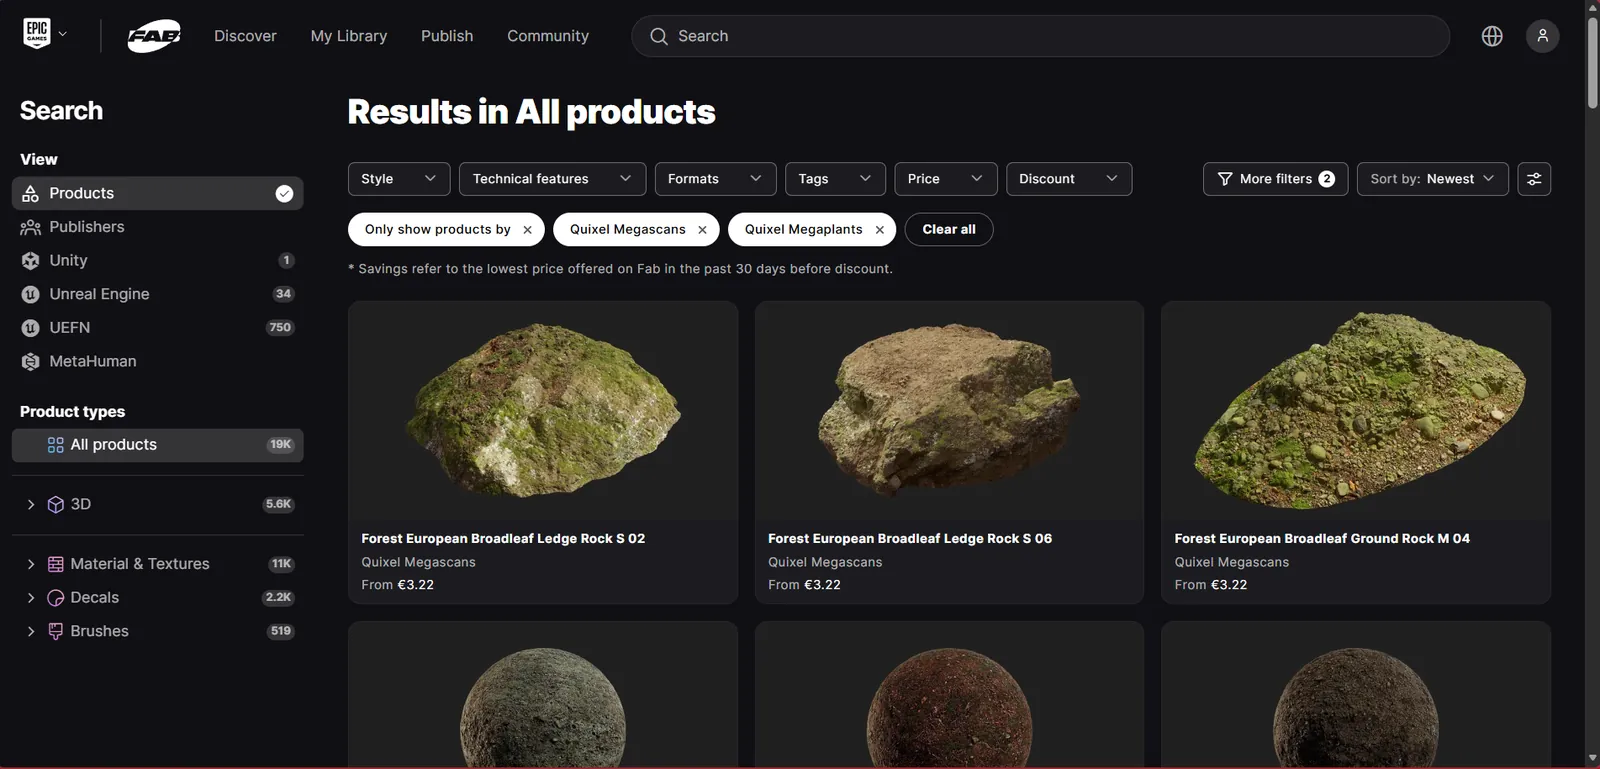
Task: Change Sort by Newest dropdown
Action: click(x=1432, y=179)
